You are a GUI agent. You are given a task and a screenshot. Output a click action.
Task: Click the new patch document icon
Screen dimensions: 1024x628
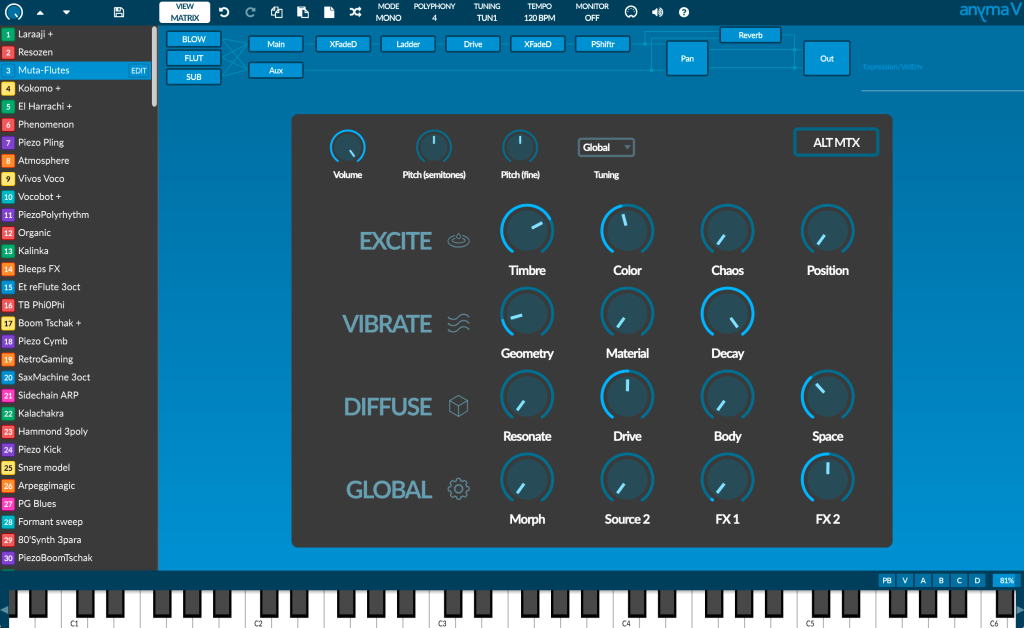(x=330, y=13)
